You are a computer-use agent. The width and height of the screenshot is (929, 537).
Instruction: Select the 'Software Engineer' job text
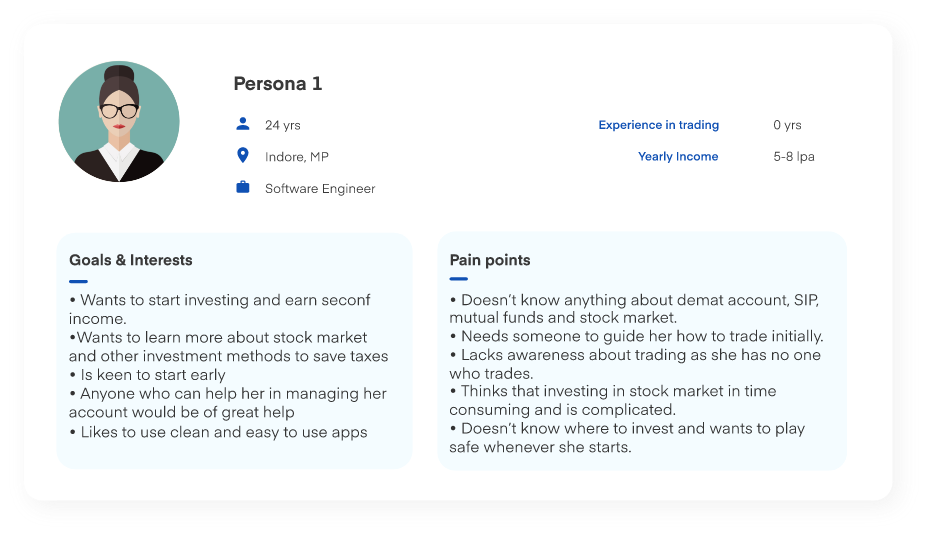pos(320,188)
